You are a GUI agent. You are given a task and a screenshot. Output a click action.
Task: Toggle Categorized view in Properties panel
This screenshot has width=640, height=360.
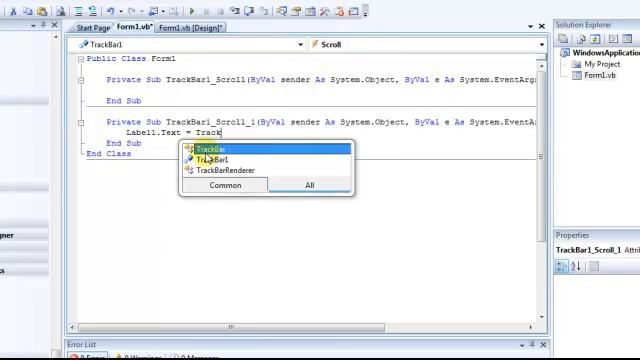pyautogui.click(x=562, y=267)
